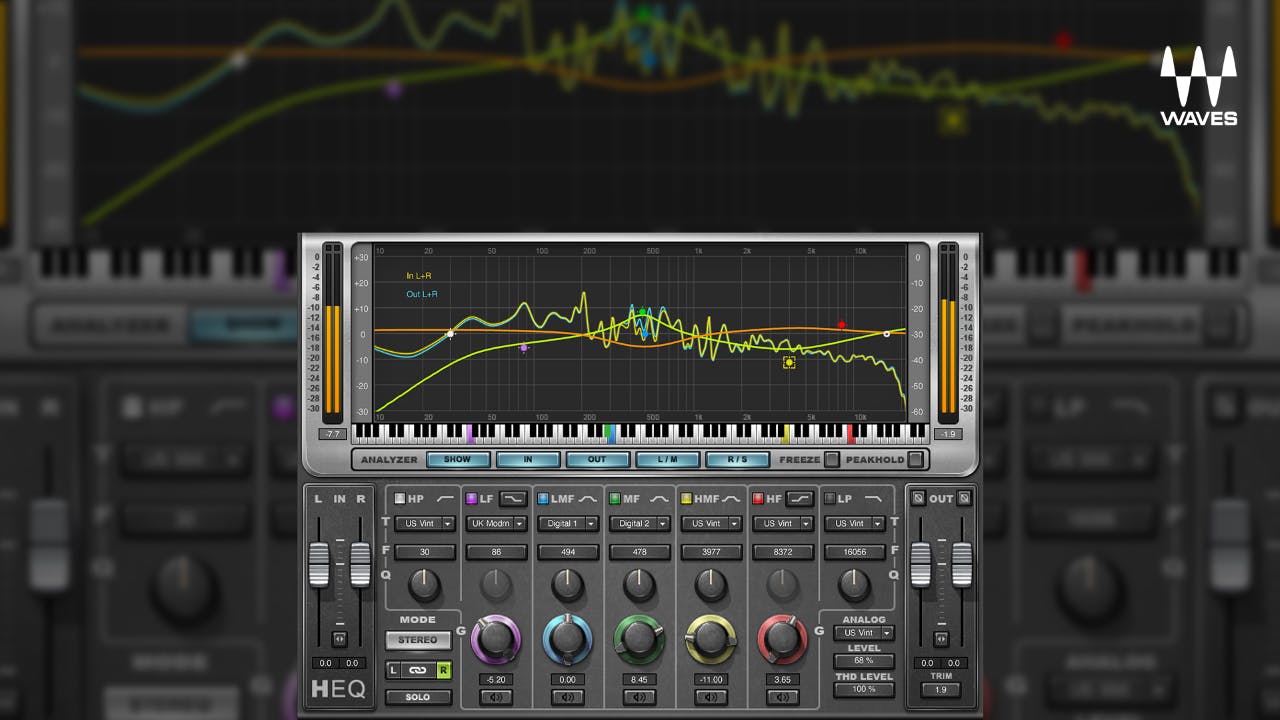Click the TRIM 1.9 value button

pyautogui.click(x=941, y=690)
